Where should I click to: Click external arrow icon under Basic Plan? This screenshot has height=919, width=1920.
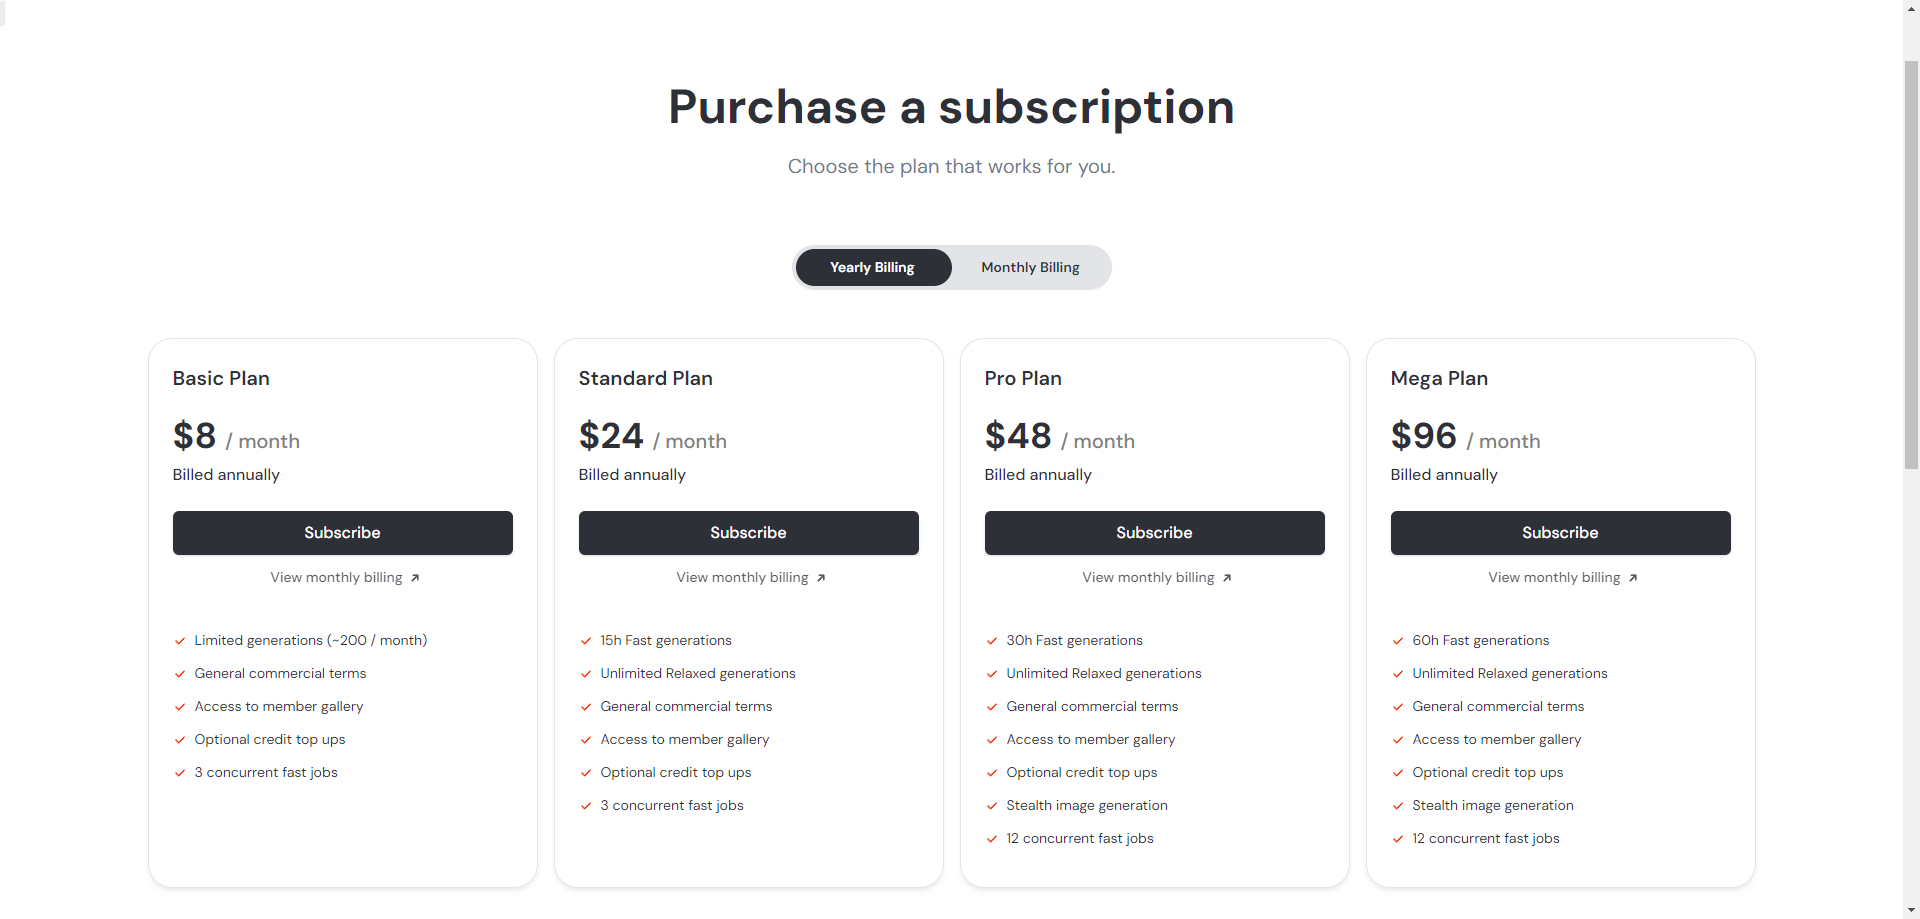tap(415, 578)
